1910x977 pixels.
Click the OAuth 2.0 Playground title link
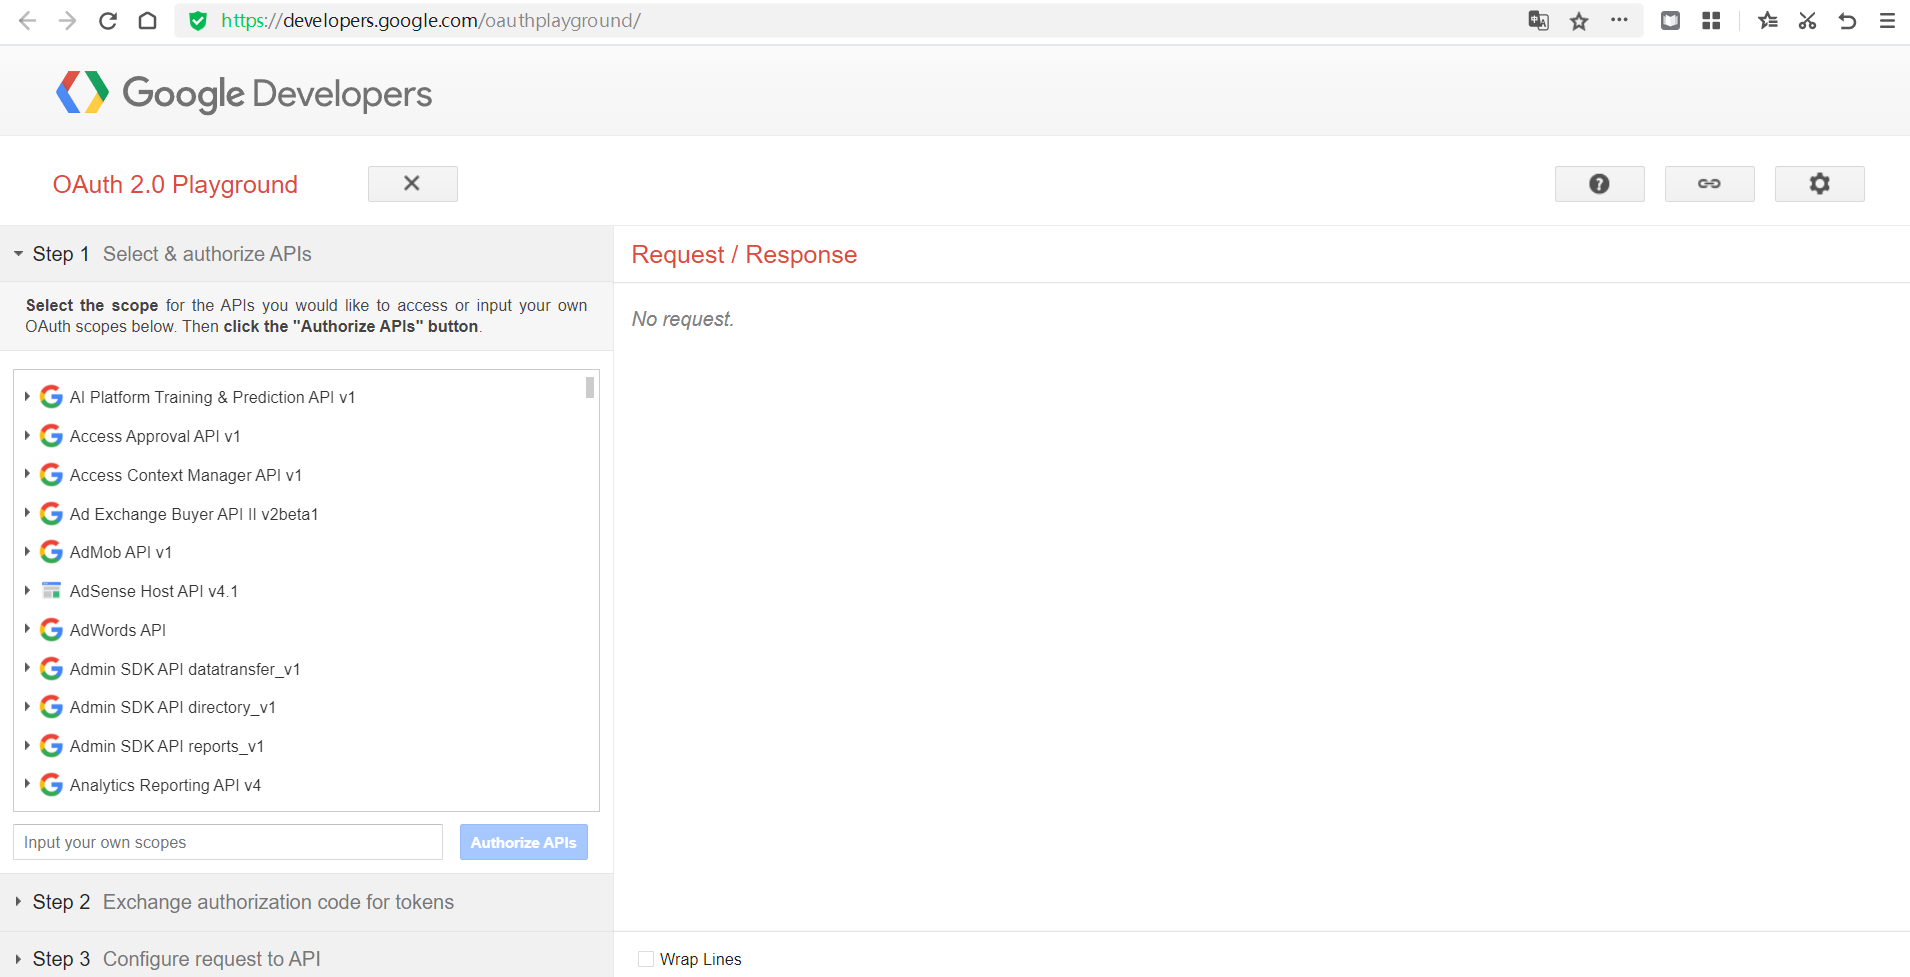175,184
